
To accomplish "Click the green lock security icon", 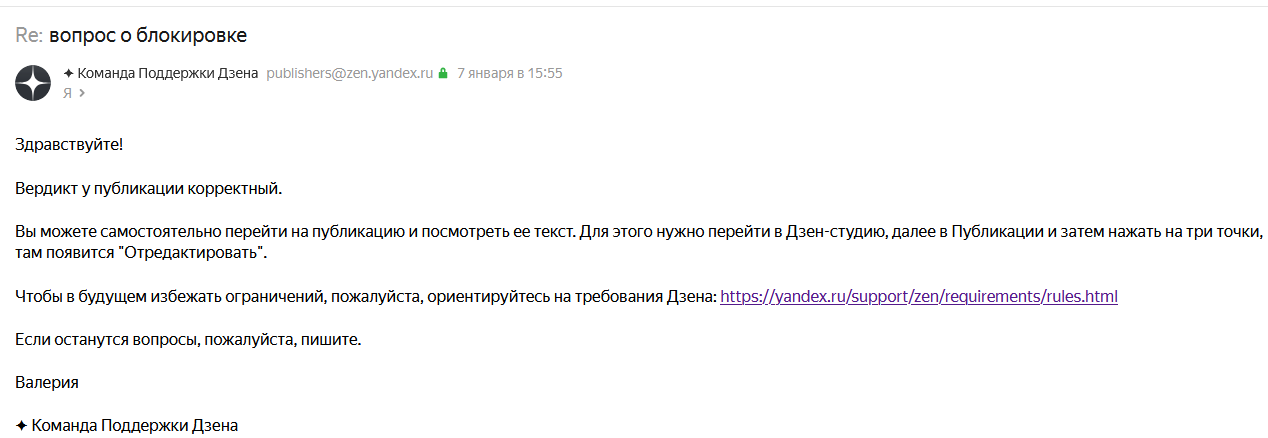I will [x=443, y=73].
